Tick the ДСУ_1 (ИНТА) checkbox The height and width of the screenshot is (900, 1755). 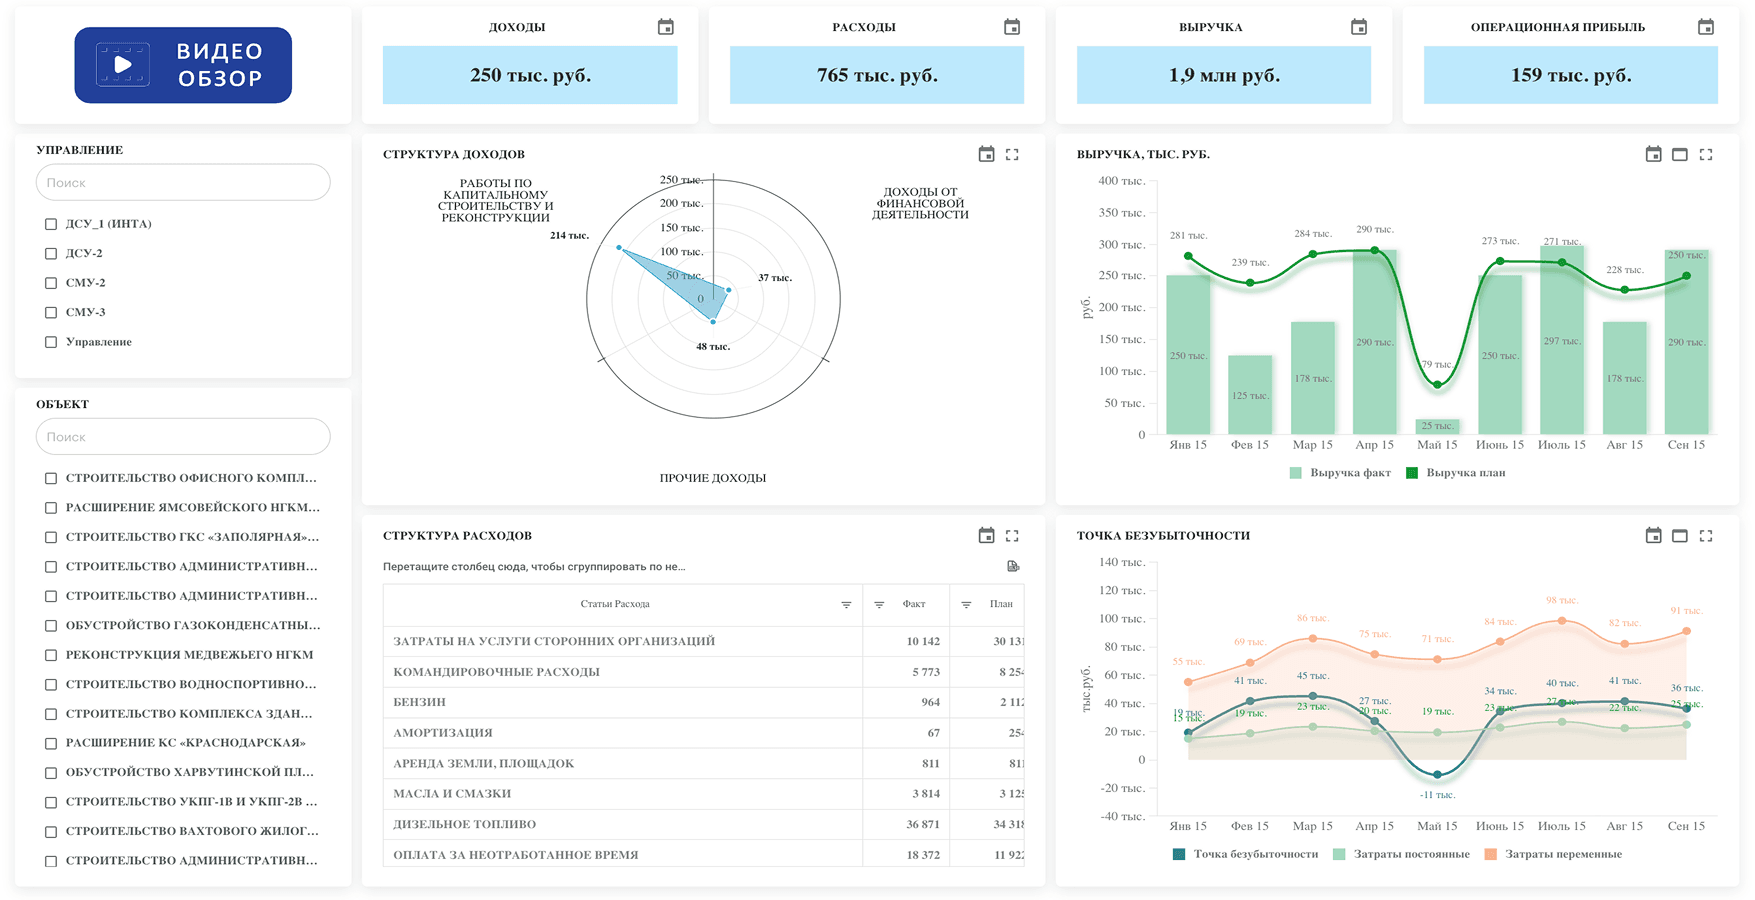(x=51, y=224)
